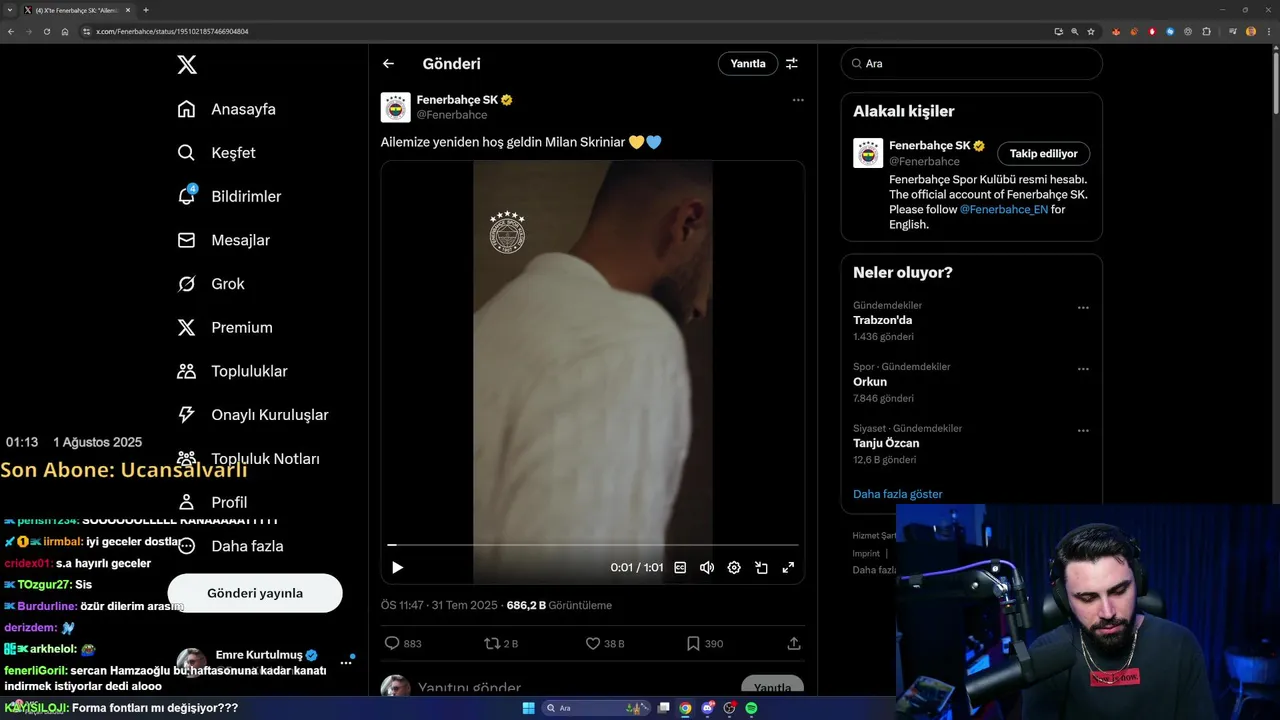
Task: Toggle video captions
Action: pos(680,567)
